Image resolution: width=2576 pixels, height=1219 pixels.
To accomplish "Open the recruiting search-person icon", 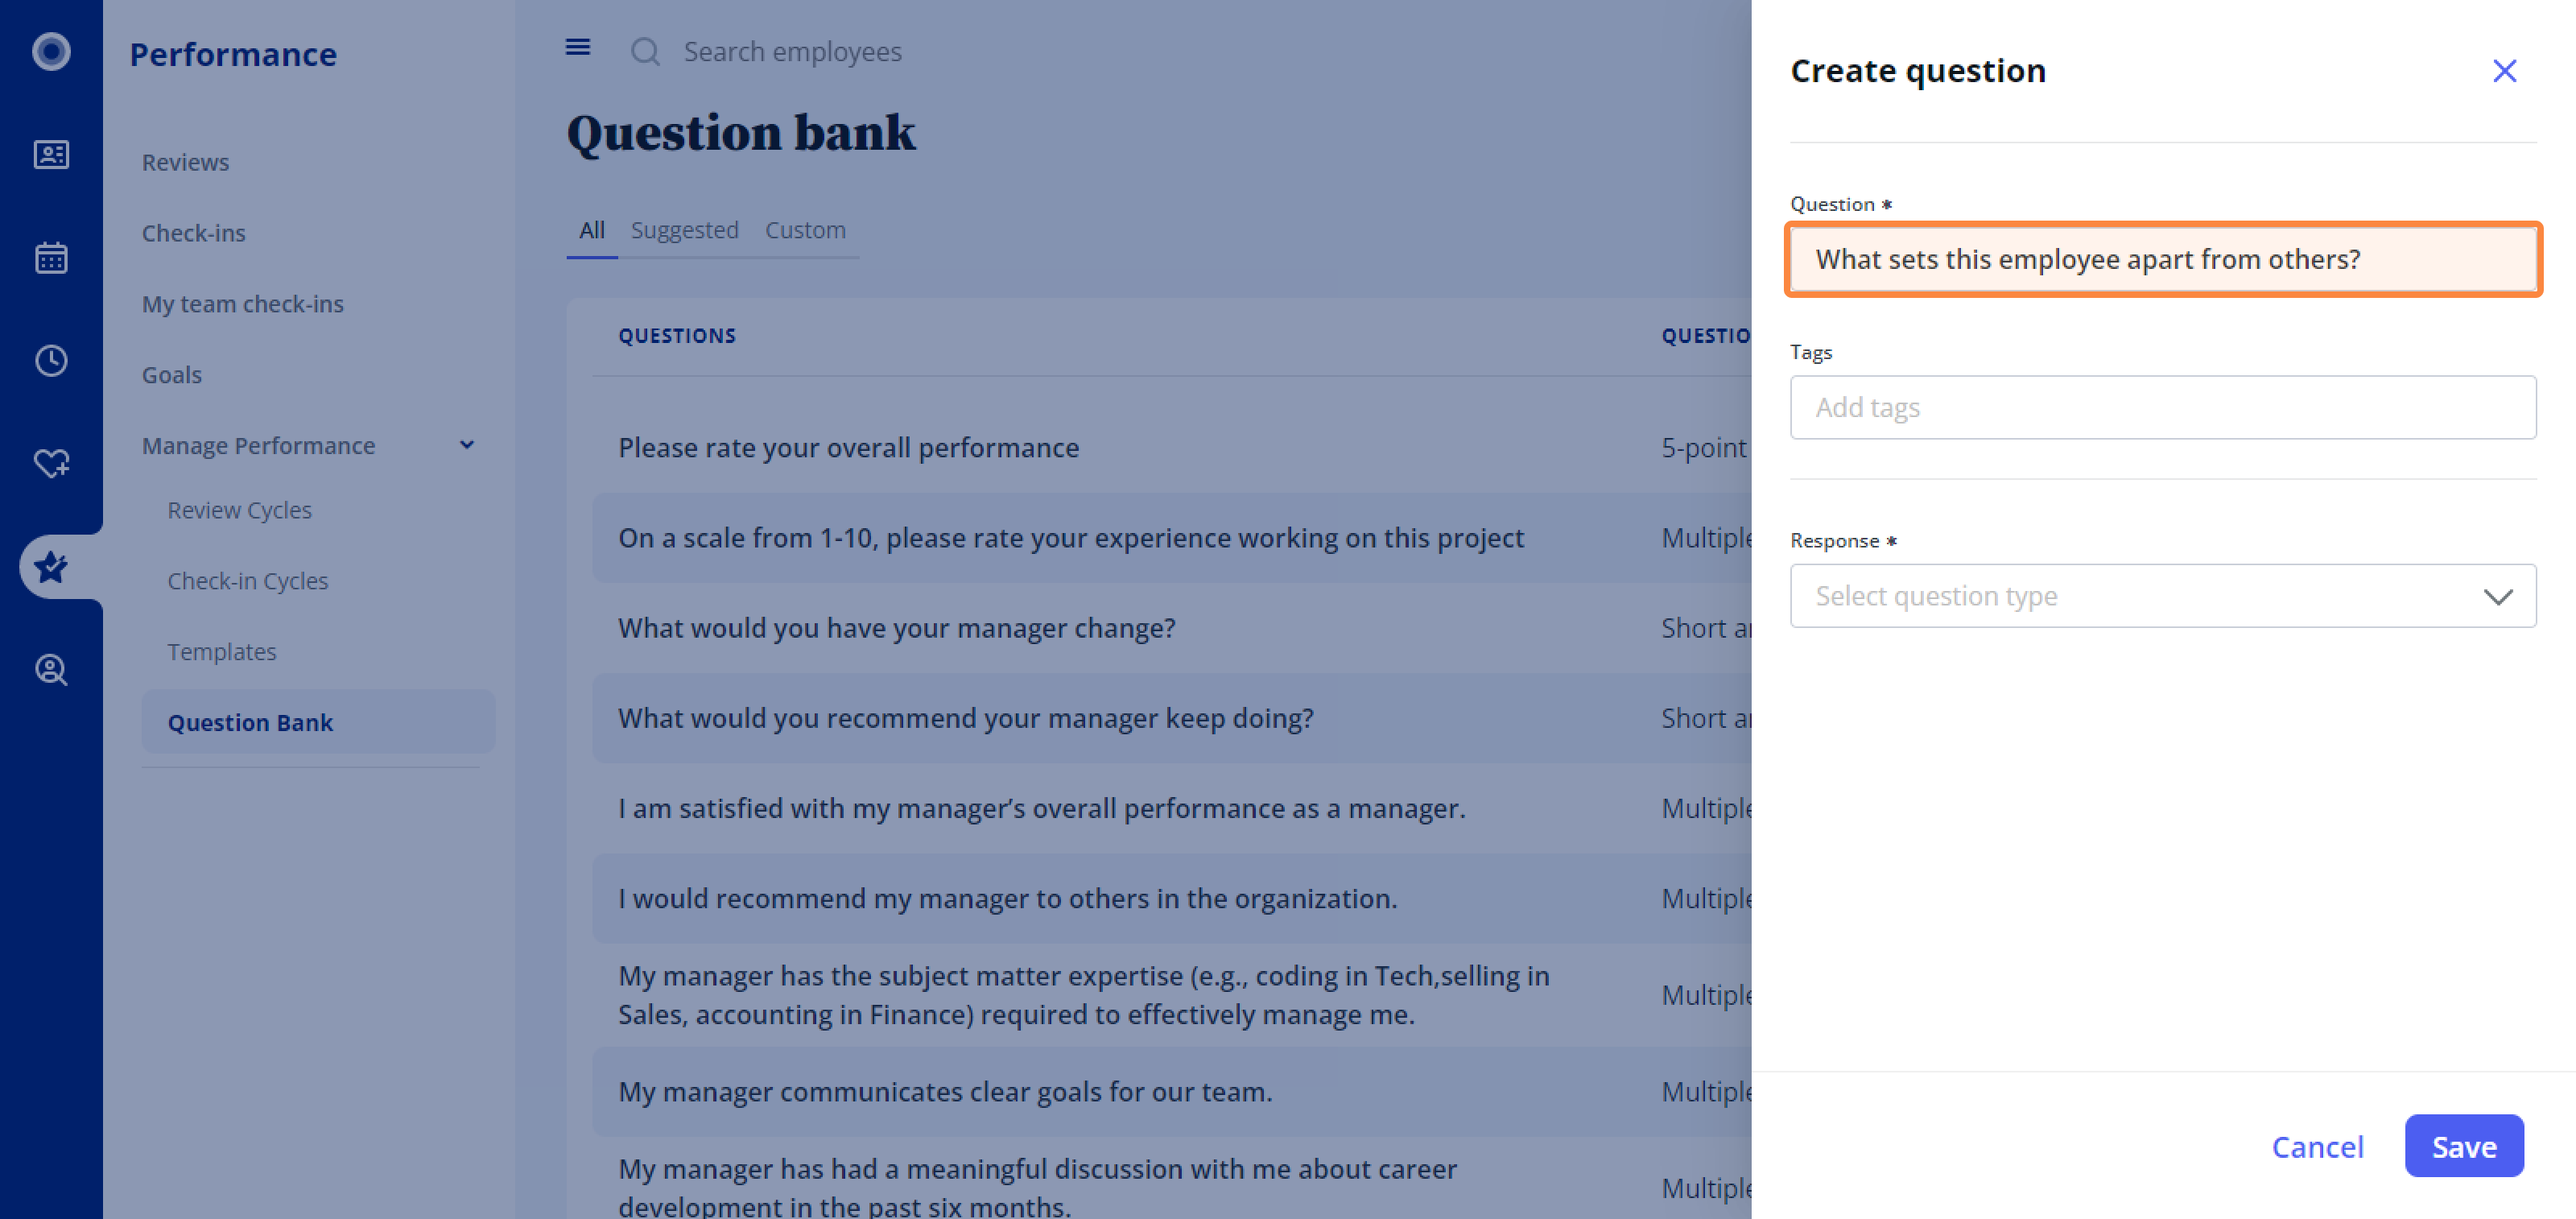I will (51, 670).
